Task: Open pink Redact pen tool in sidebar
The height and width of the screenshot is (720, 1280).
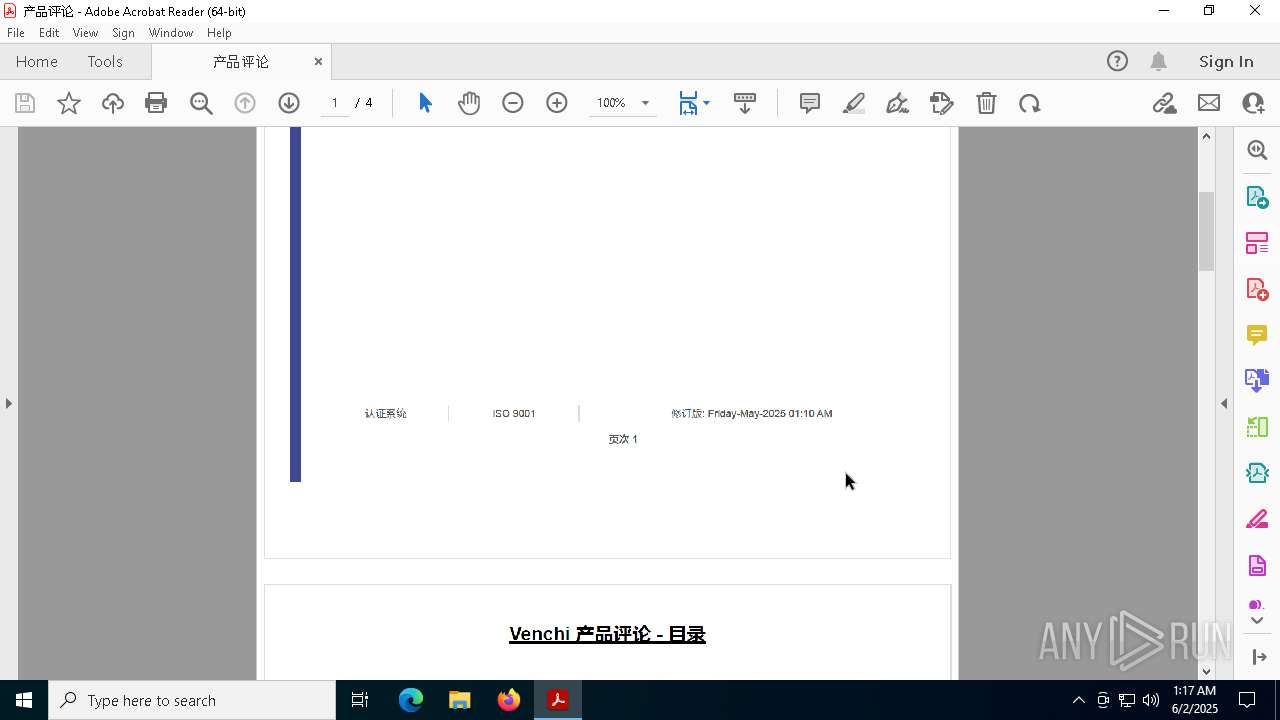Action: pos(1257,520)
